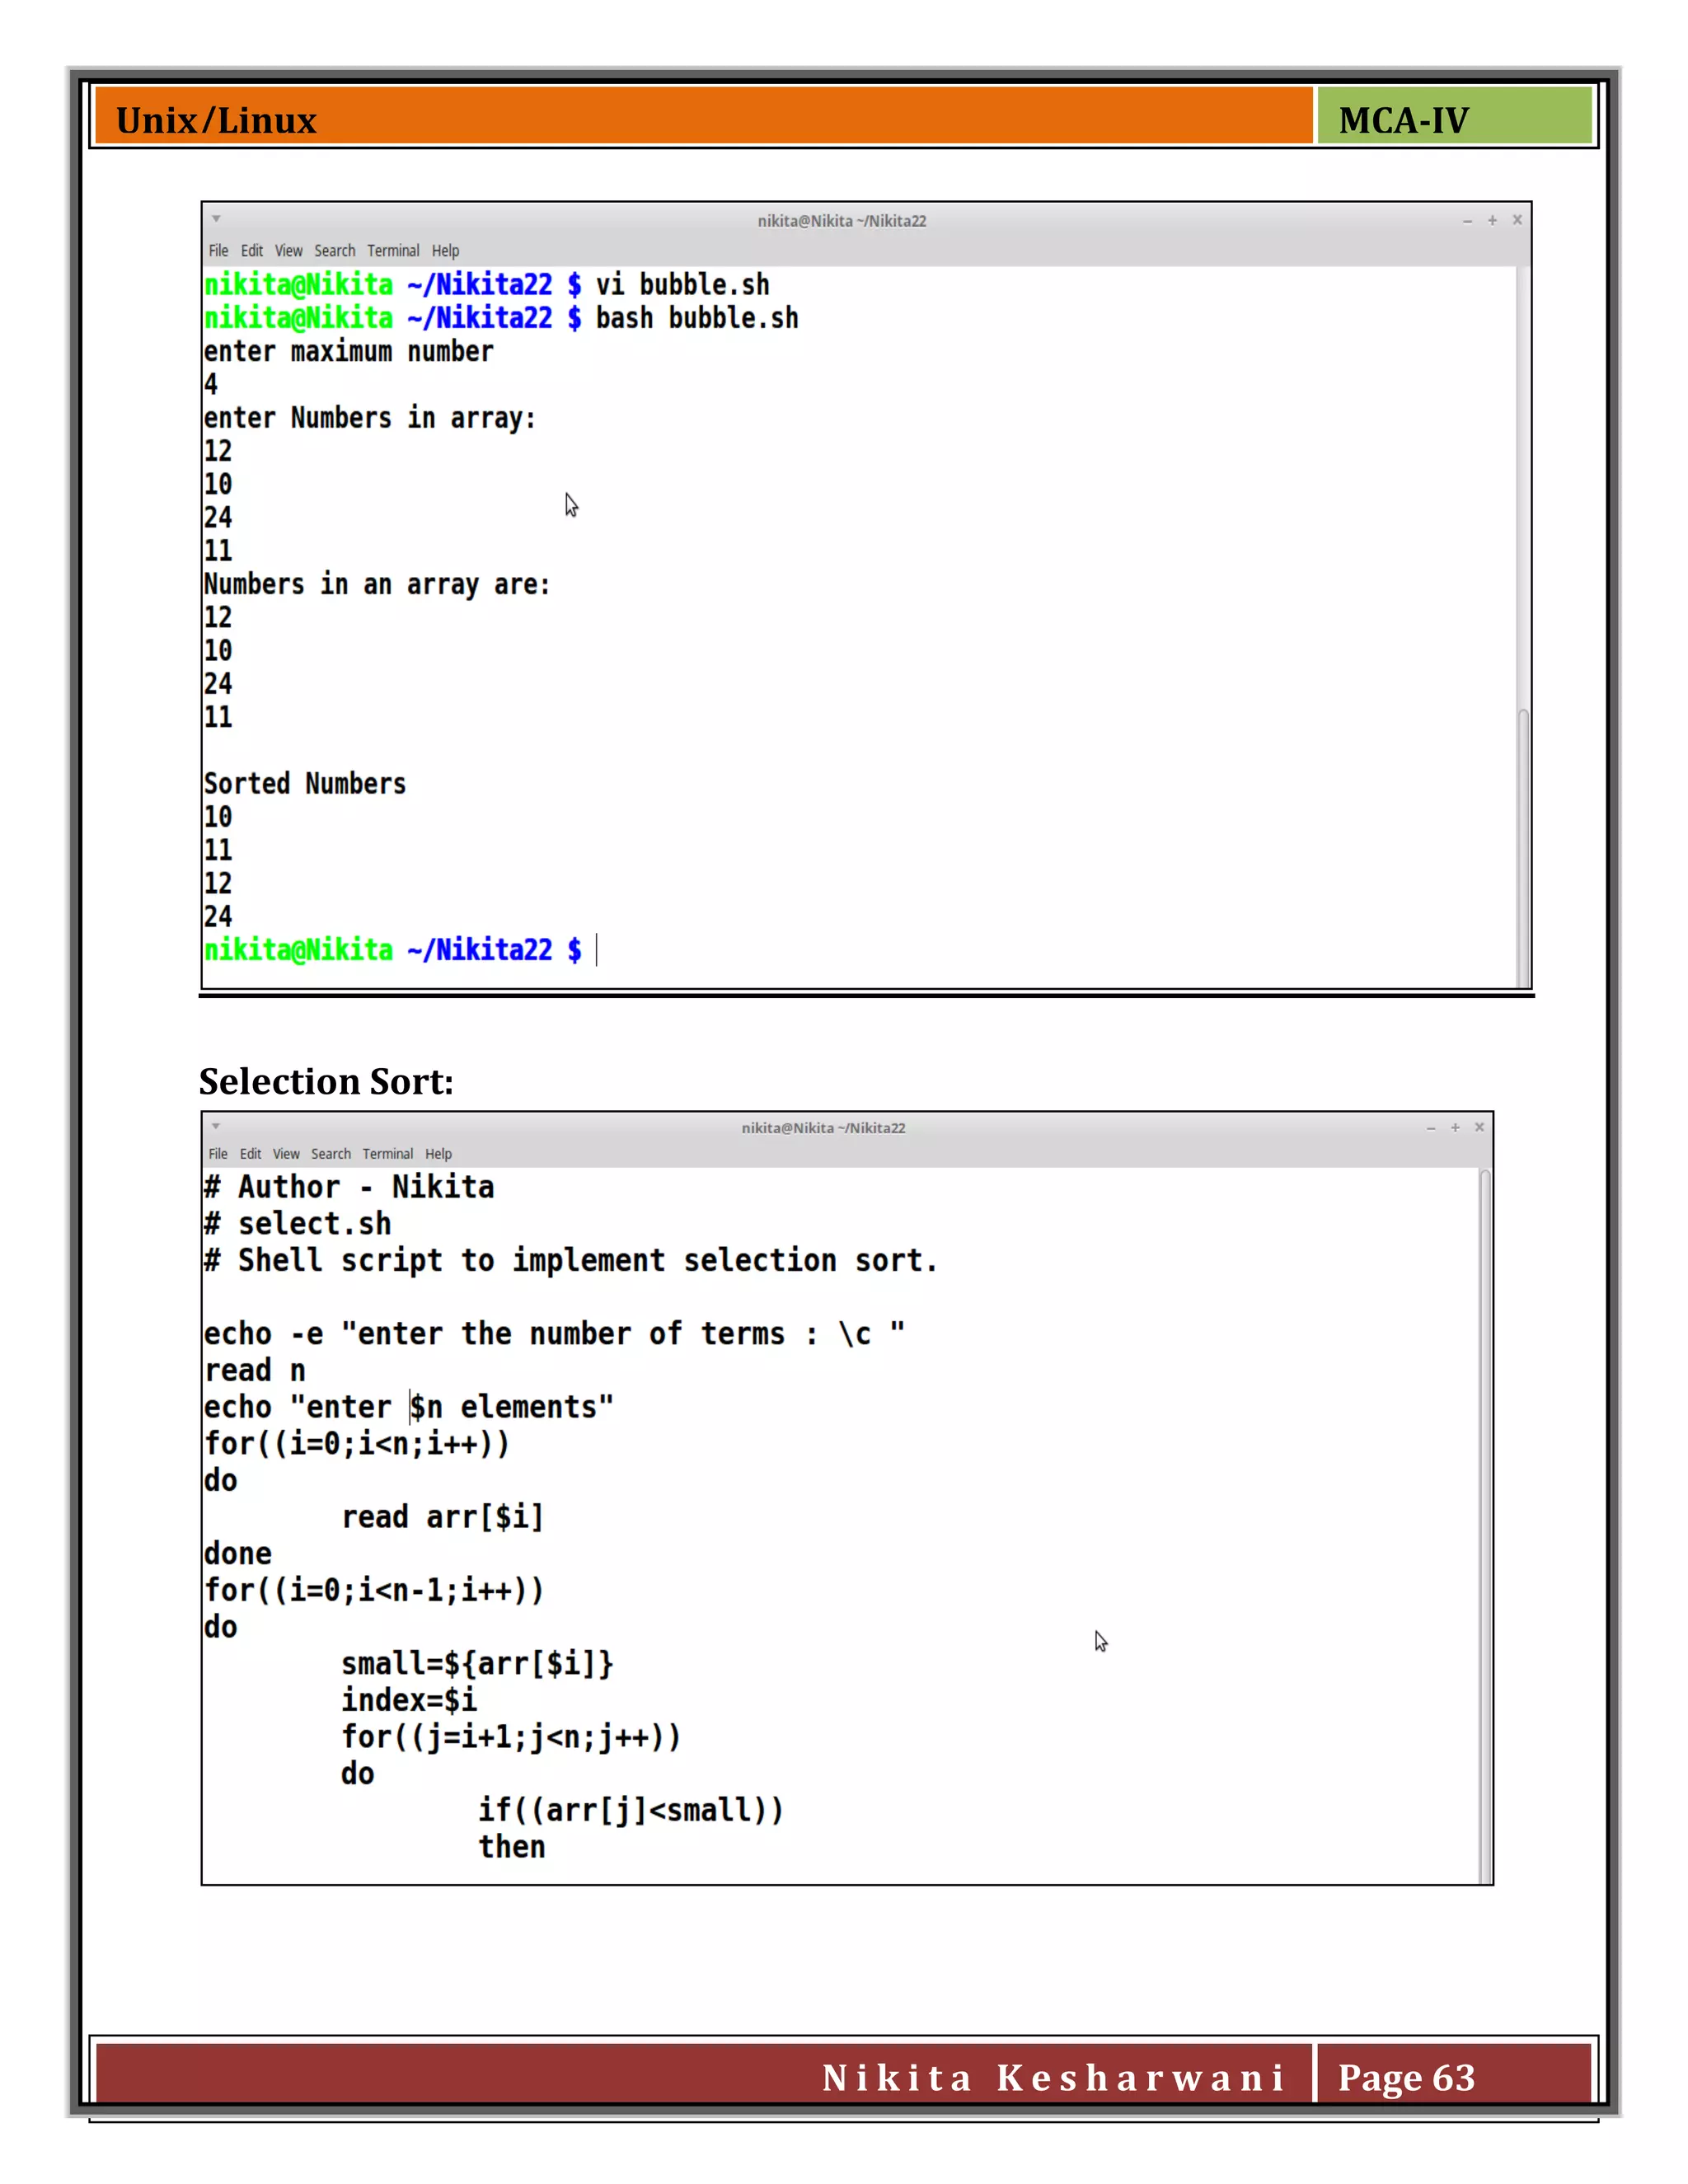
Task: Open File menu in lower select.sh terminal
Action: click(x=218, y=1154)
